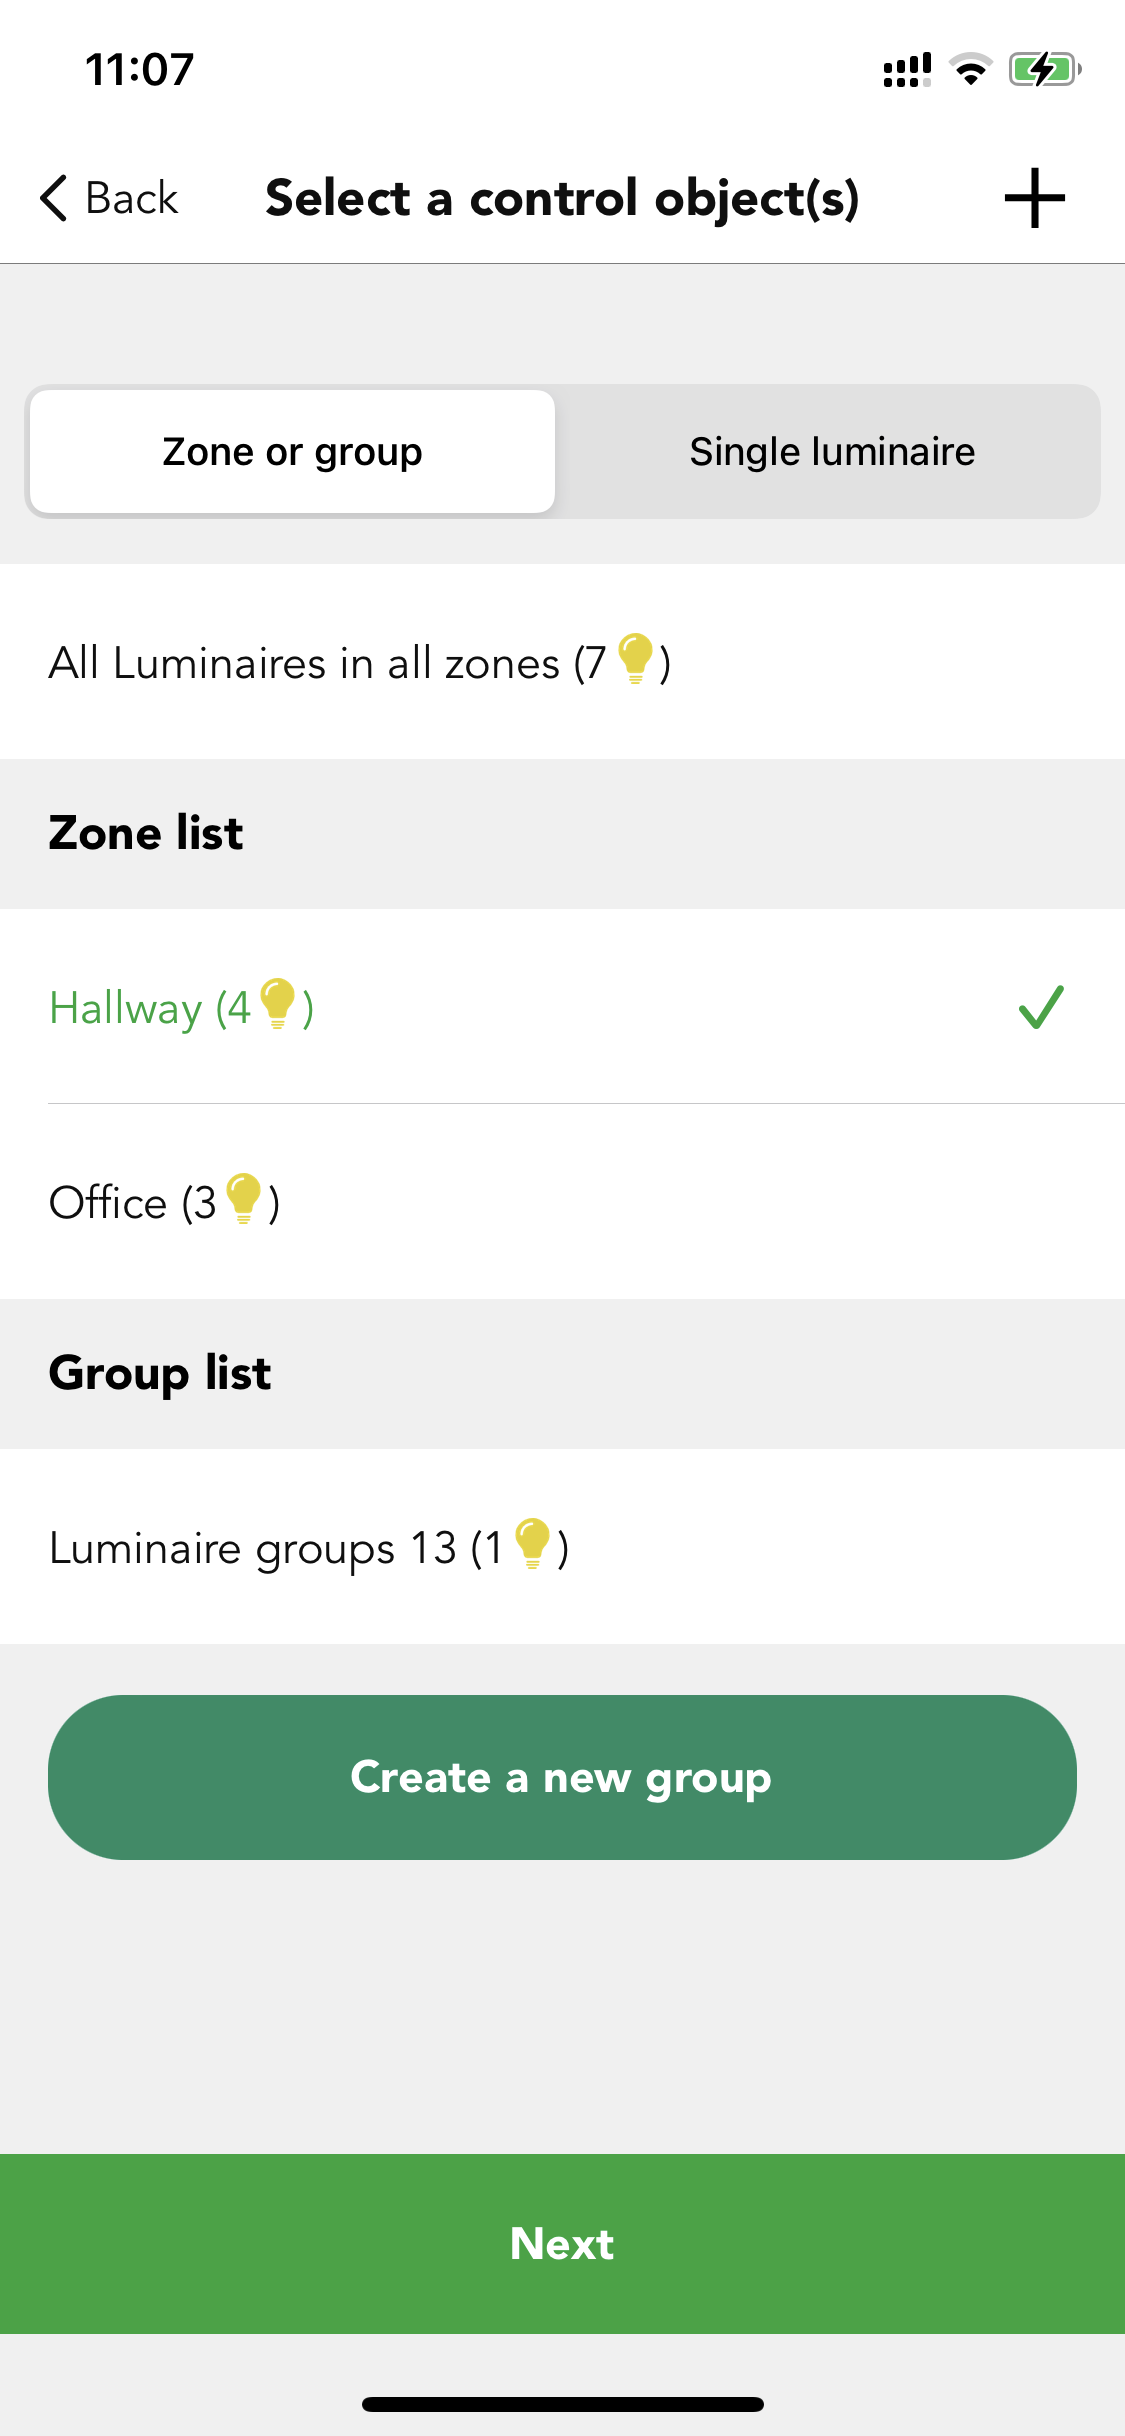Tap the Next button
Image resolution: width=1125 pixels, height=2436 pixels.
point(562,2243)
